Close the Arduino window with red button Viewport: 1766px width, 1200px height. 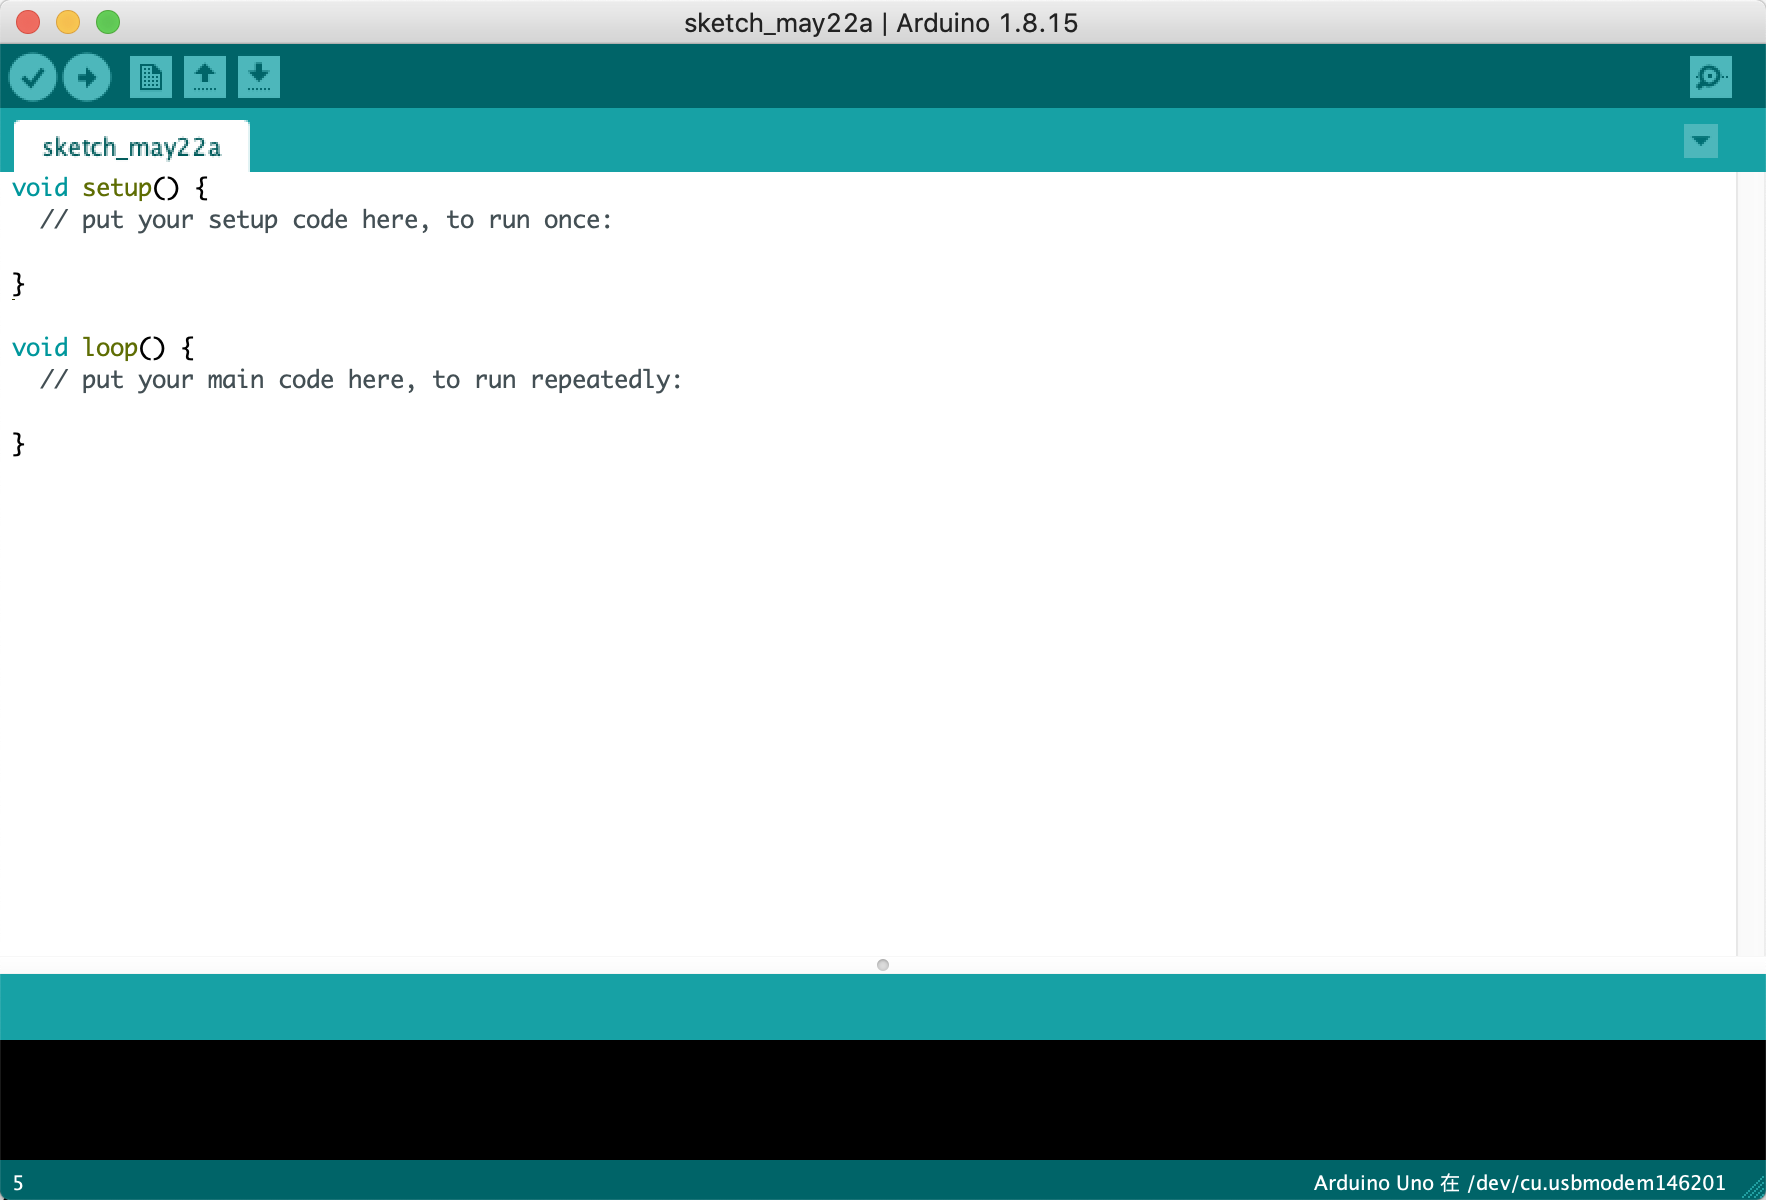pyautogui.click(x=28, y=22)
